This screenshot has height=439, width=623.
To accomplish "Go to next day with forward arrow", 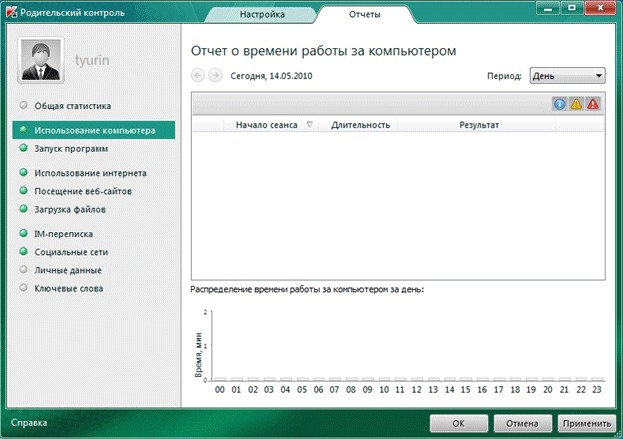I will 215,75.
